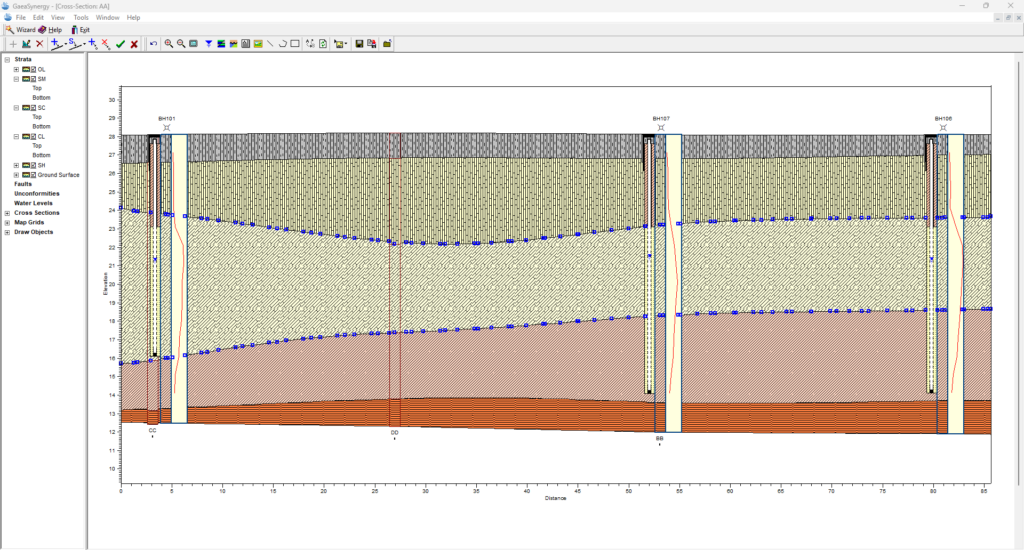Expand the Cross Sections tree node
This screenshot has width=1024, height=550.
[x=8, y=213]
